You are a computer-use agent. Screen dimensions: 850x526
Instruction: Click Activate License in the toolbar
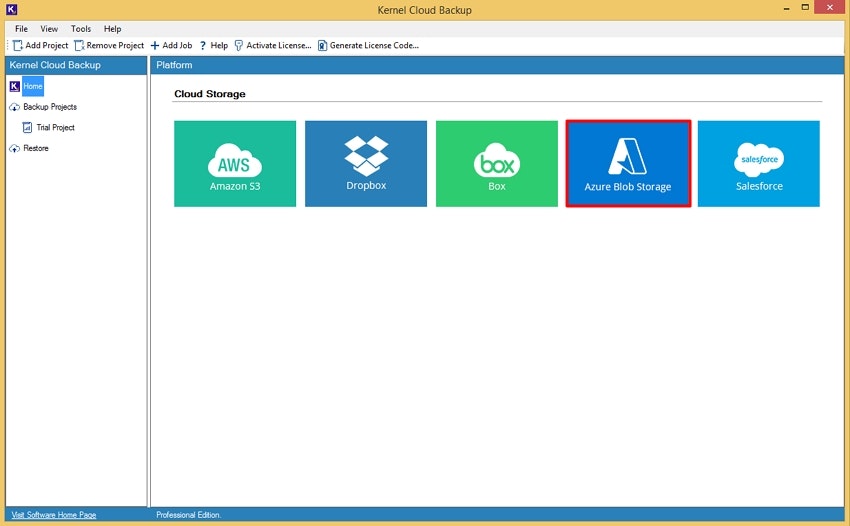click(x=273, y=46)
